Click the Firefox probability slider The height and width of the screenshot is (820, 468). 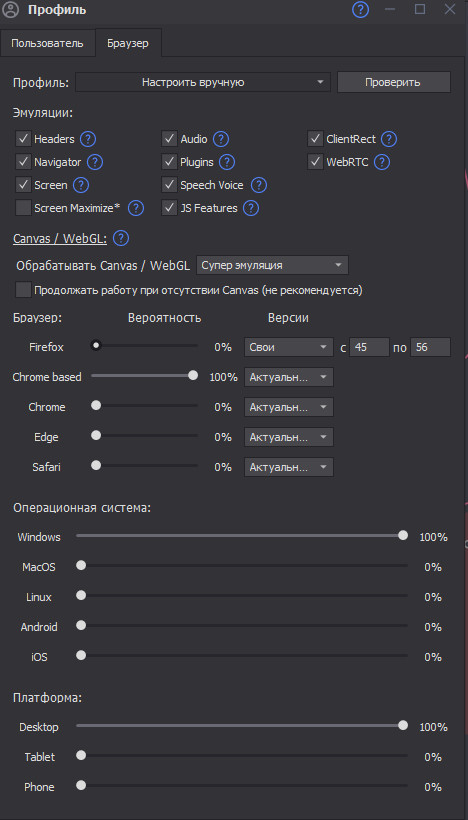tap(144, 345)
